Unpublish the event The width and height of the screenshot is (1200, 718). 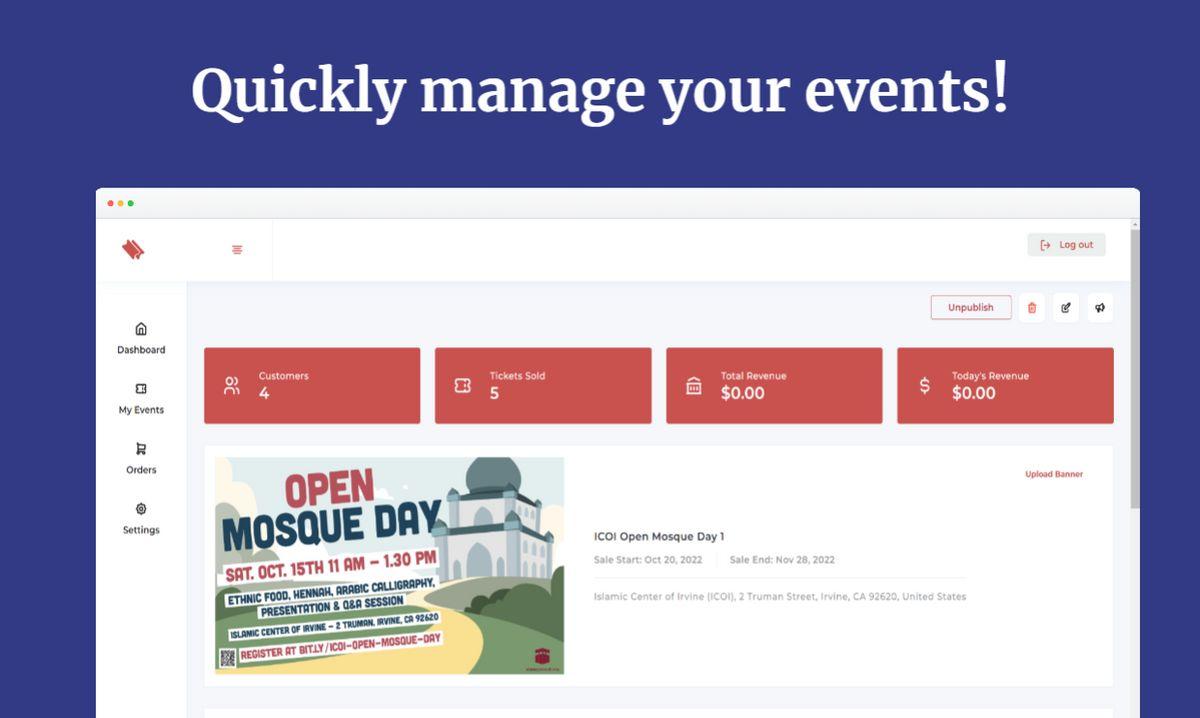[970, 308]
